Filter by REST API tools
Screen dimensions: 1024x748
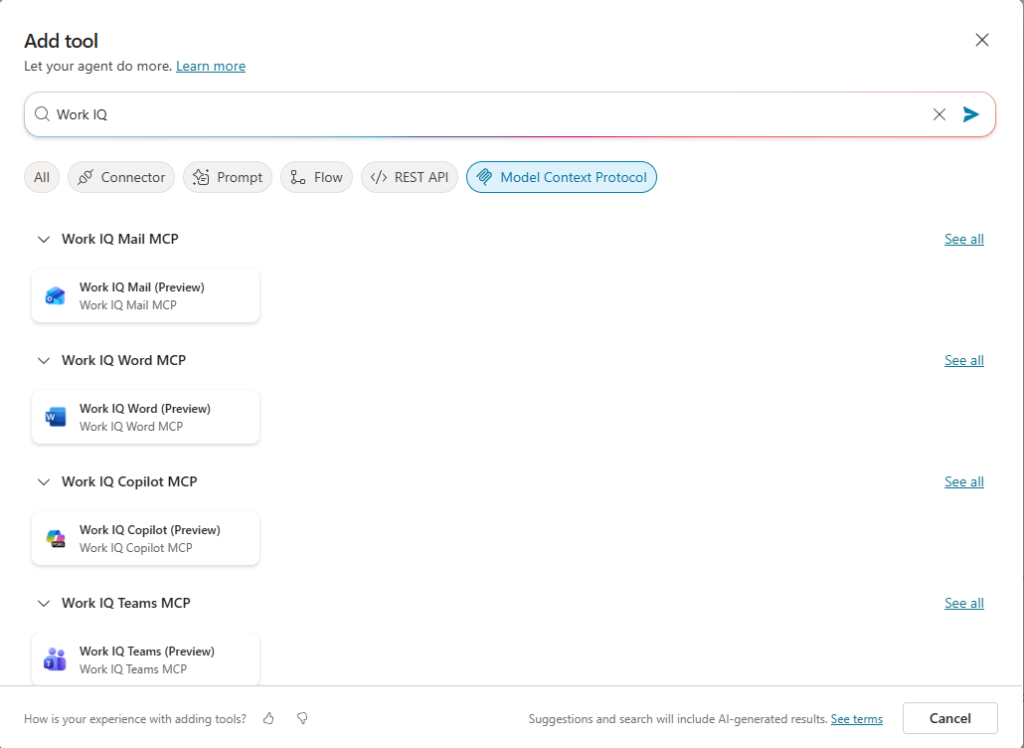pos(409,177)
